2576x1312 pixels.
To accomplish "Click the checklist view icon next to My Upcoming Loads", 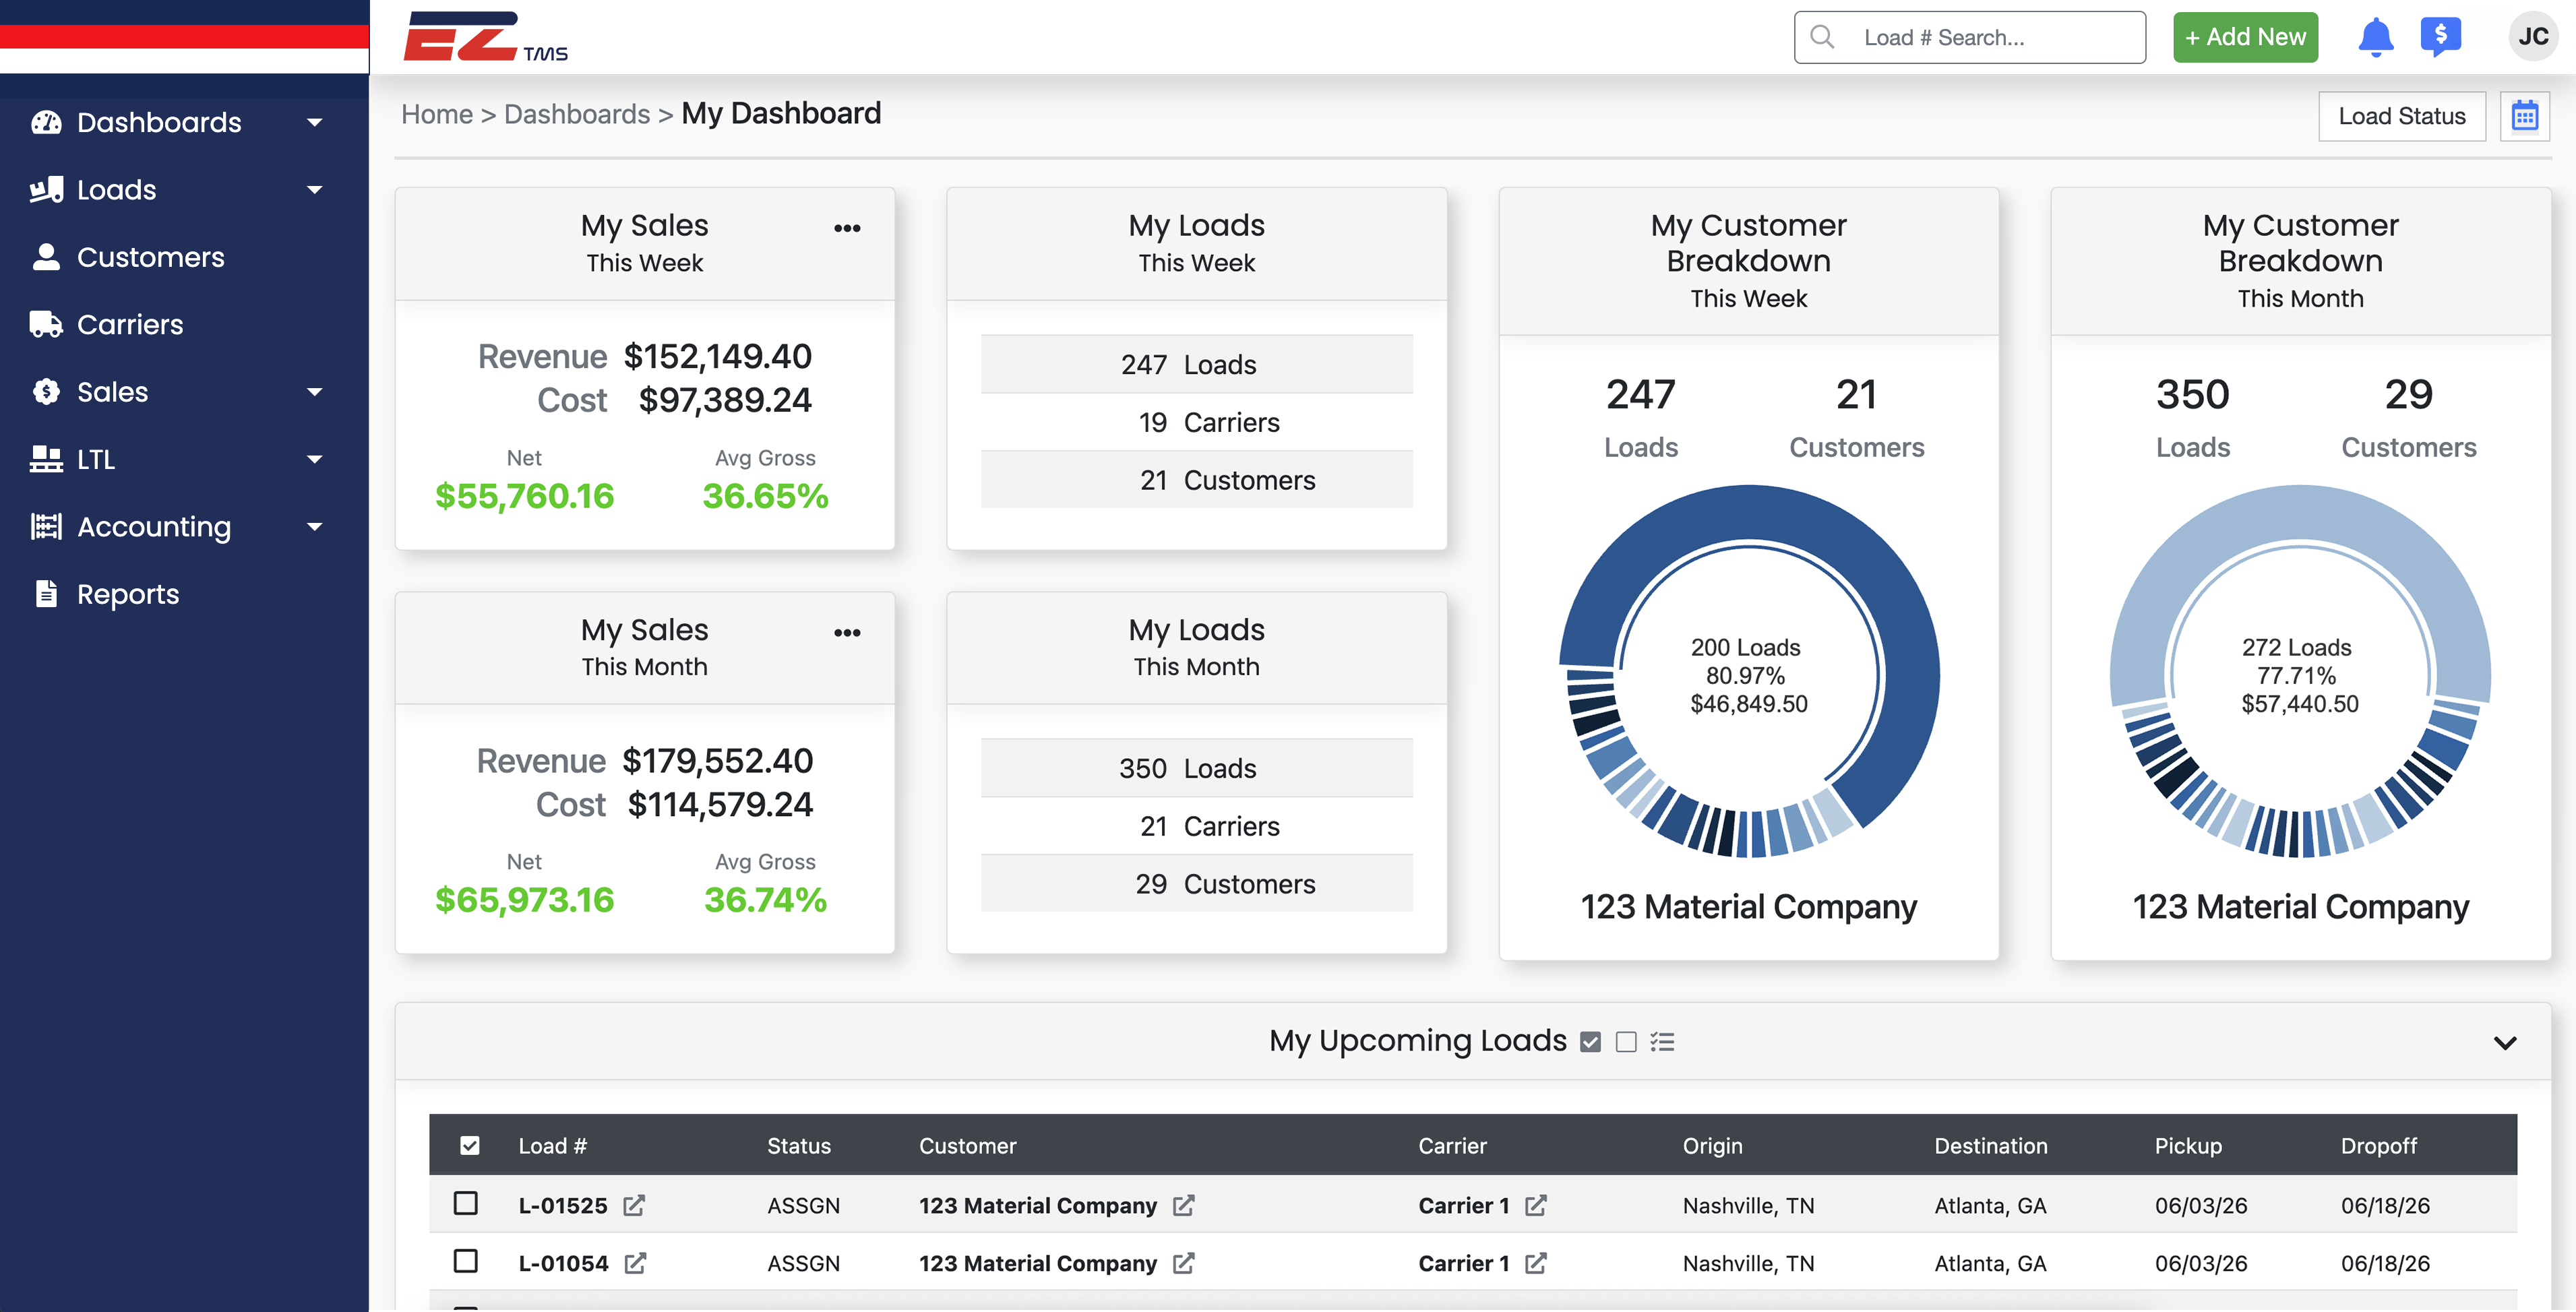I will click(x=1662, y=1042).
